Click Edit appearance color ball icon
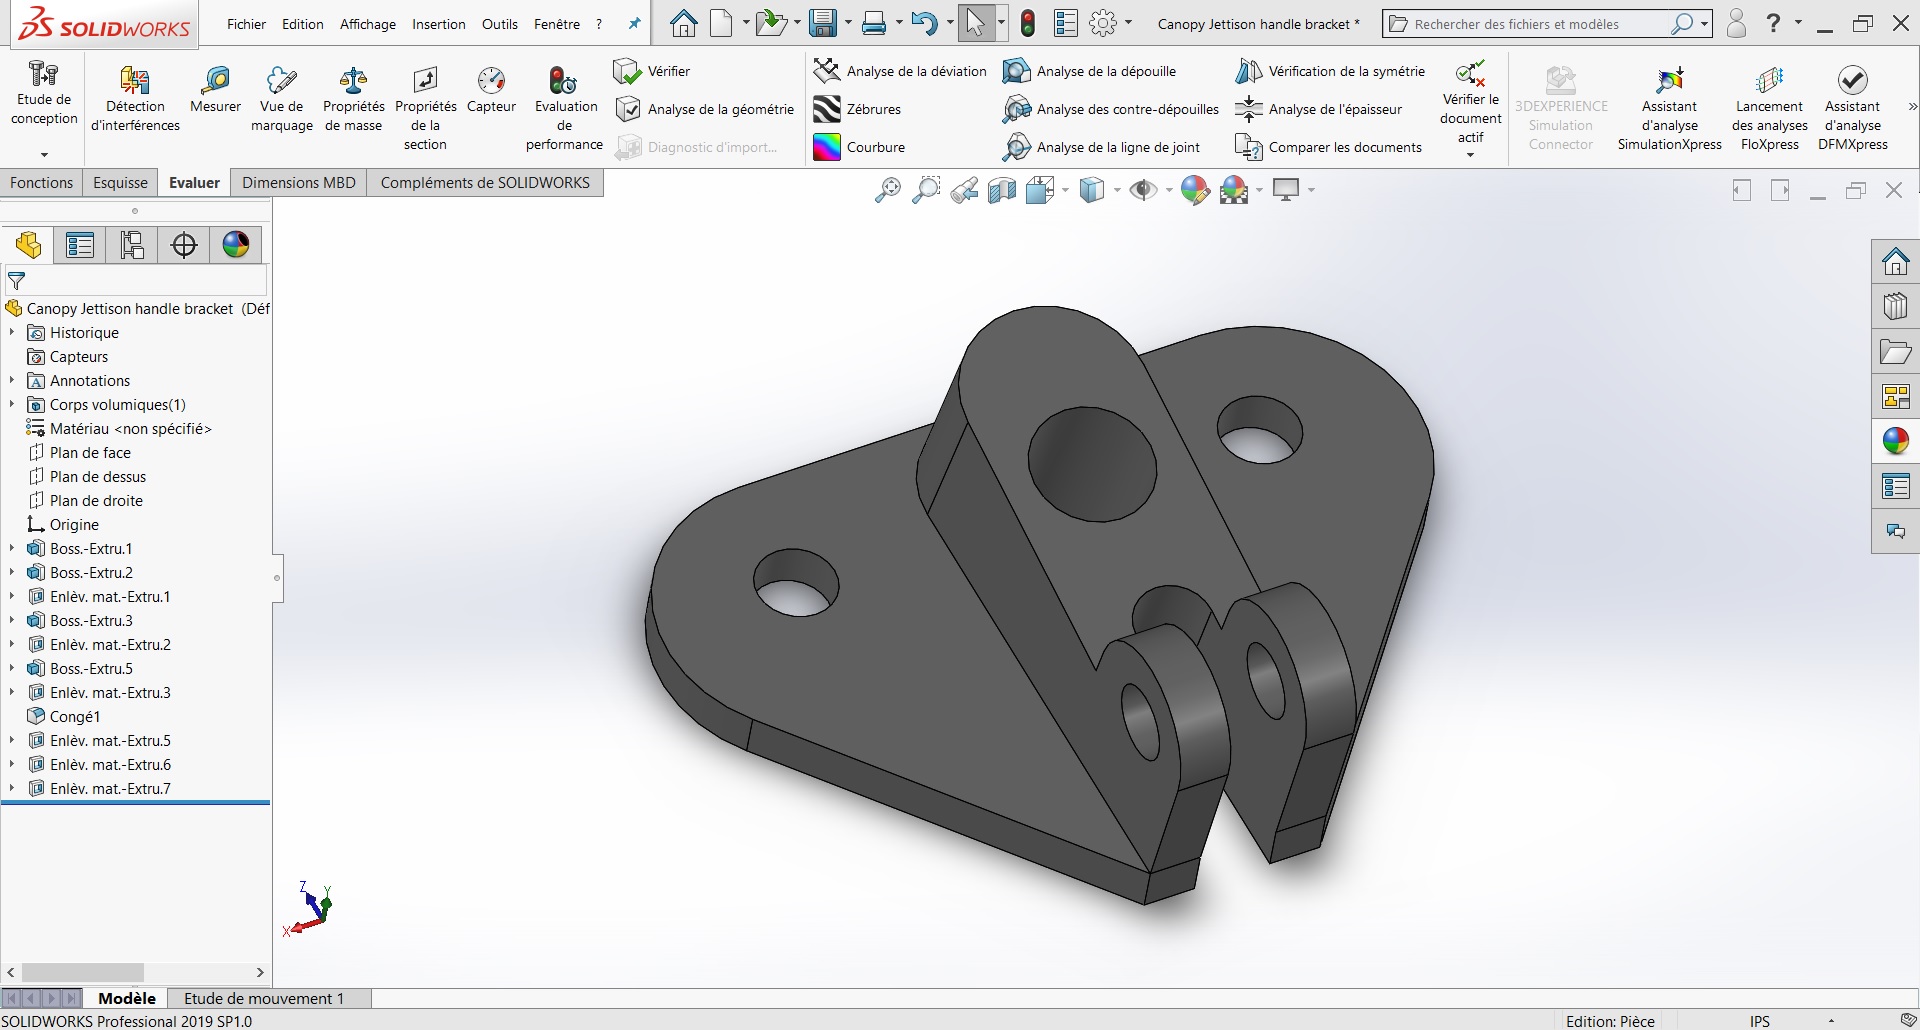The image size is (1920, 1030). [1195, 190]
